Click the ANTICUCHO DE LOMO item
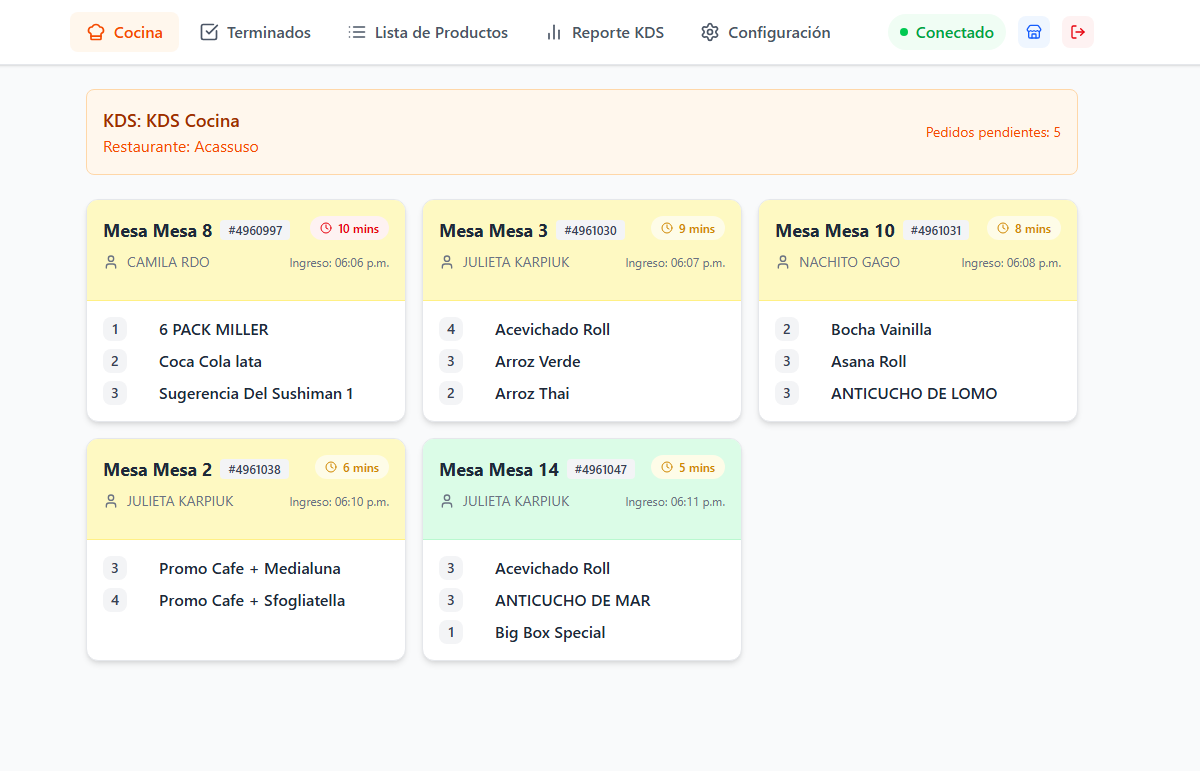This screenshot has width=1200, height=771. [x=914, y=393]
